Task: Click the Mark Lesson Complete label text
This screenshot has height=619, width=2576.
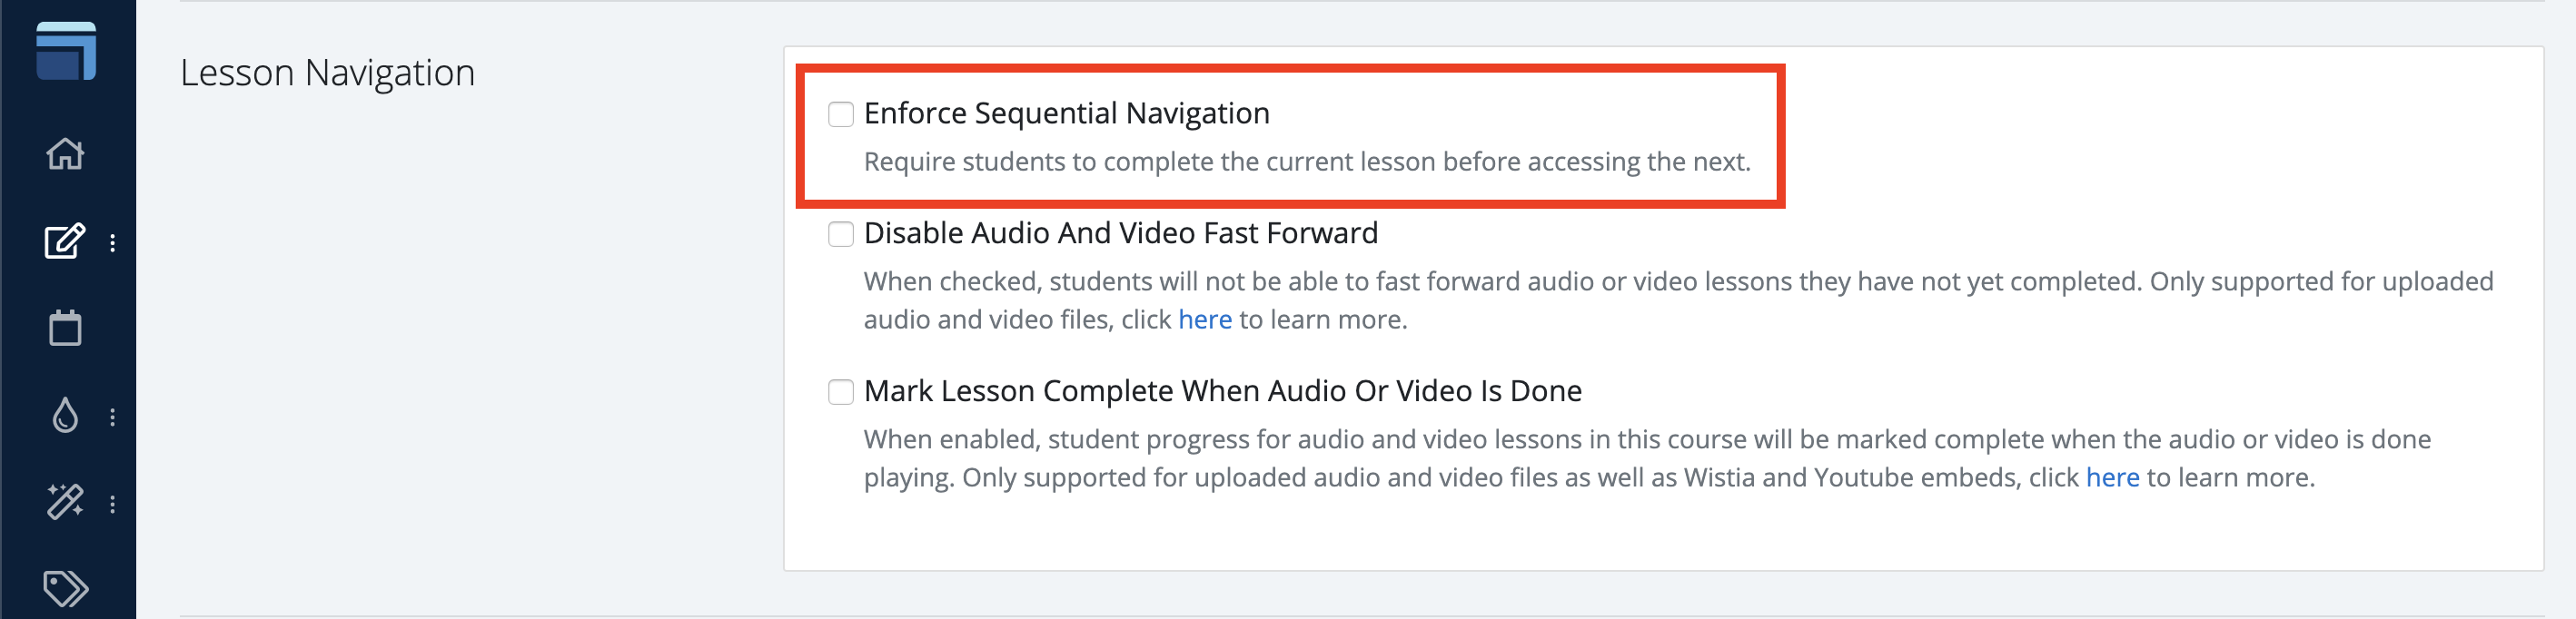Action: [1222, 391]
